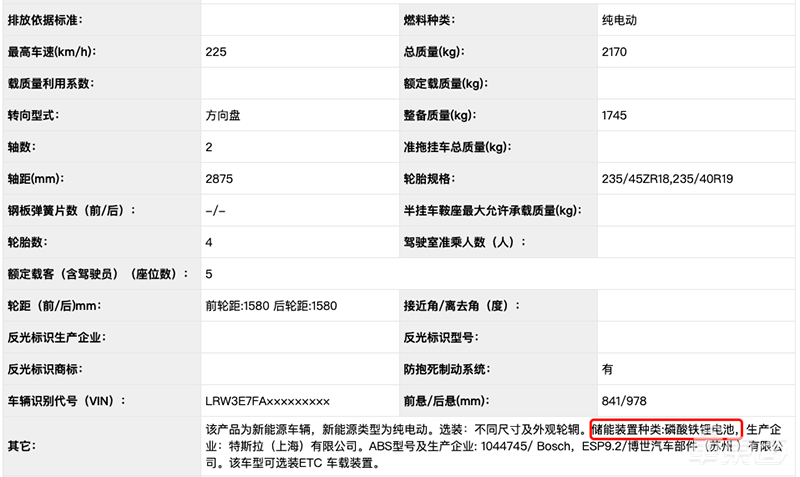Screen dimensions: 800x477
Task: Select the label 轮胎数:
Action: click(27, 242)
